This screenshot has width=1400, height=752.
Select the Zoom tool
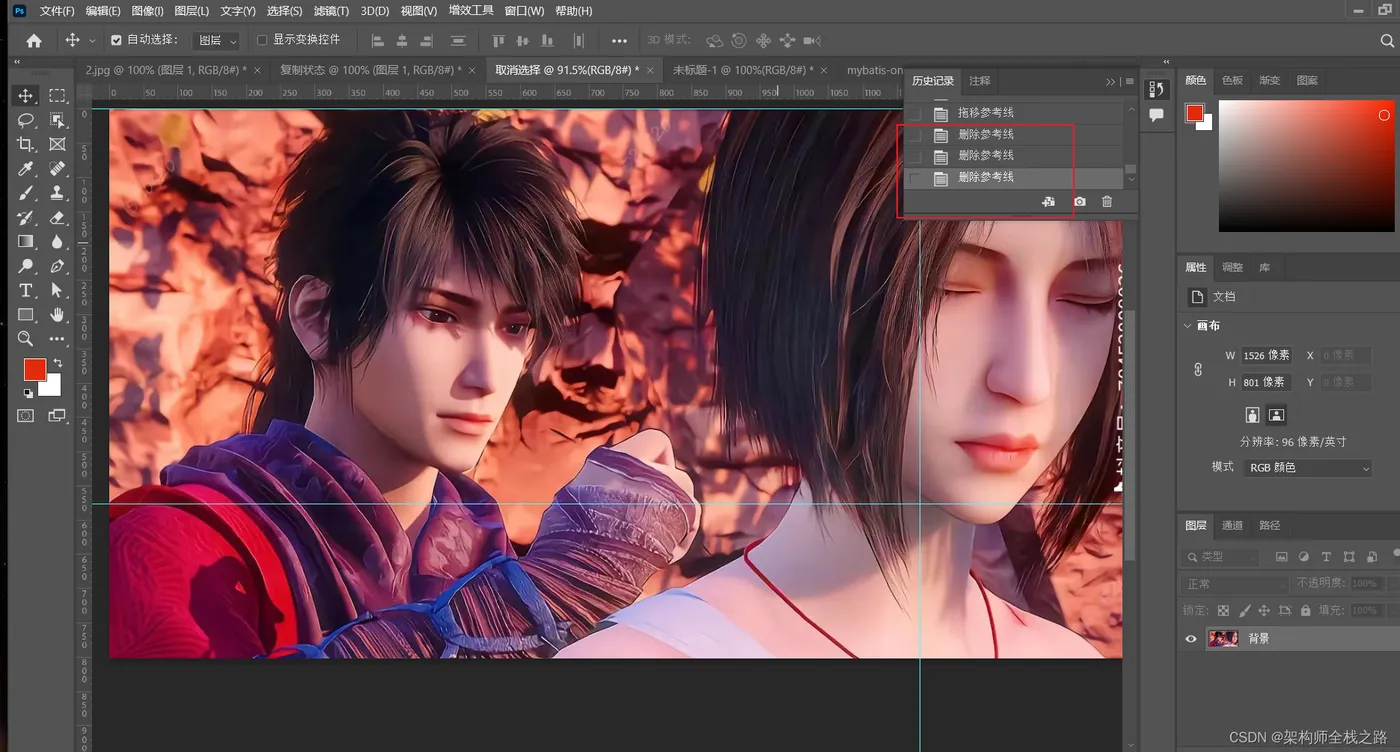(x=26, y=339)
